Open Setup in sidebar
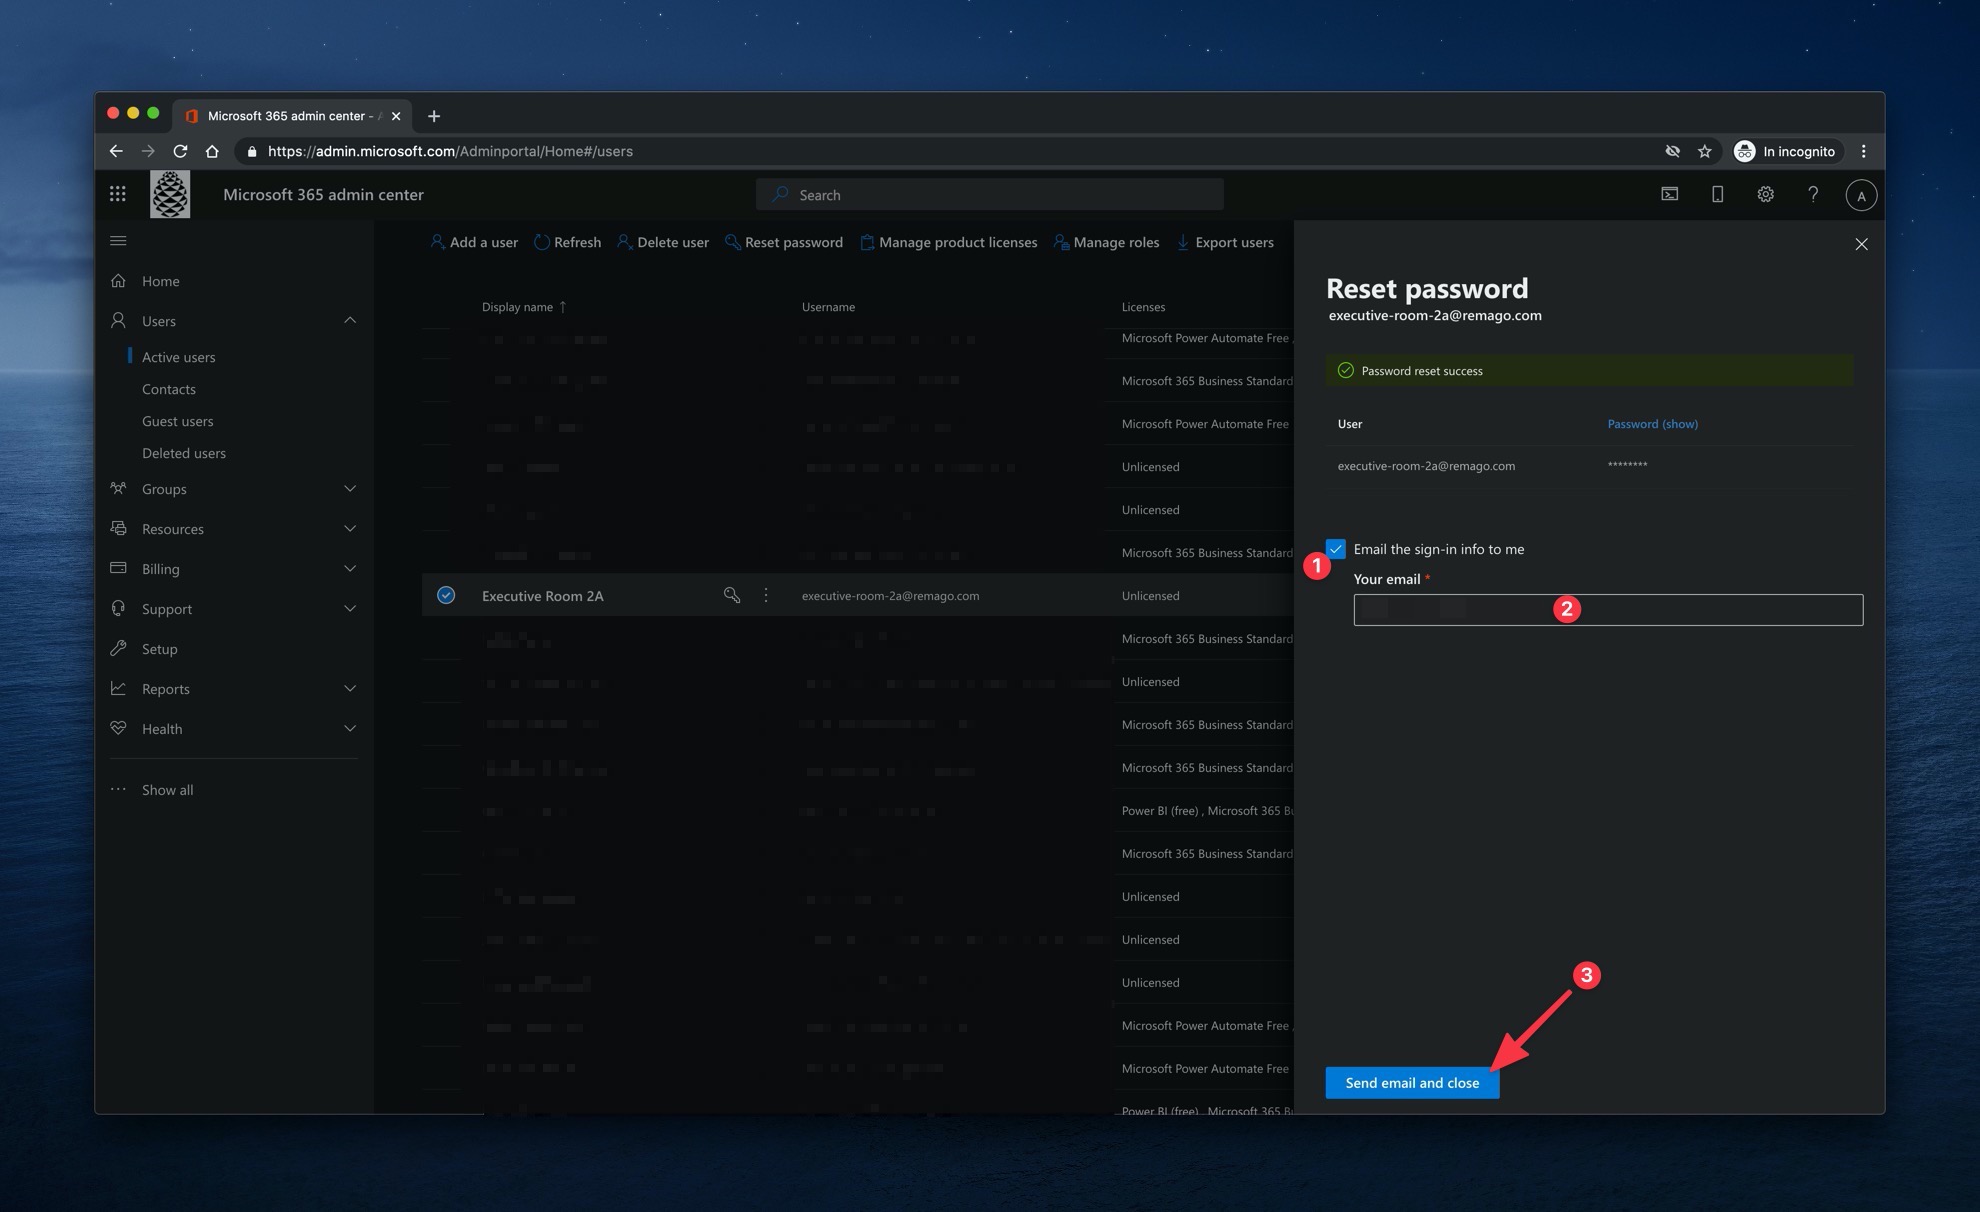The height and width of the screenshot is (1212, 1980). (159, 649)
